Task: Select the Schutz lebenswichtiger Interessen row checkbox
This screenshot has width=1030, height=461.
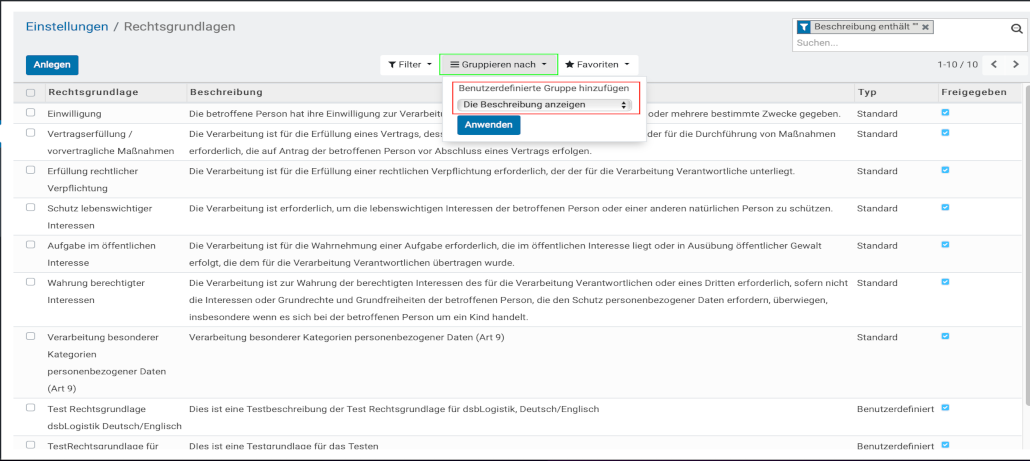Action: 31,208
